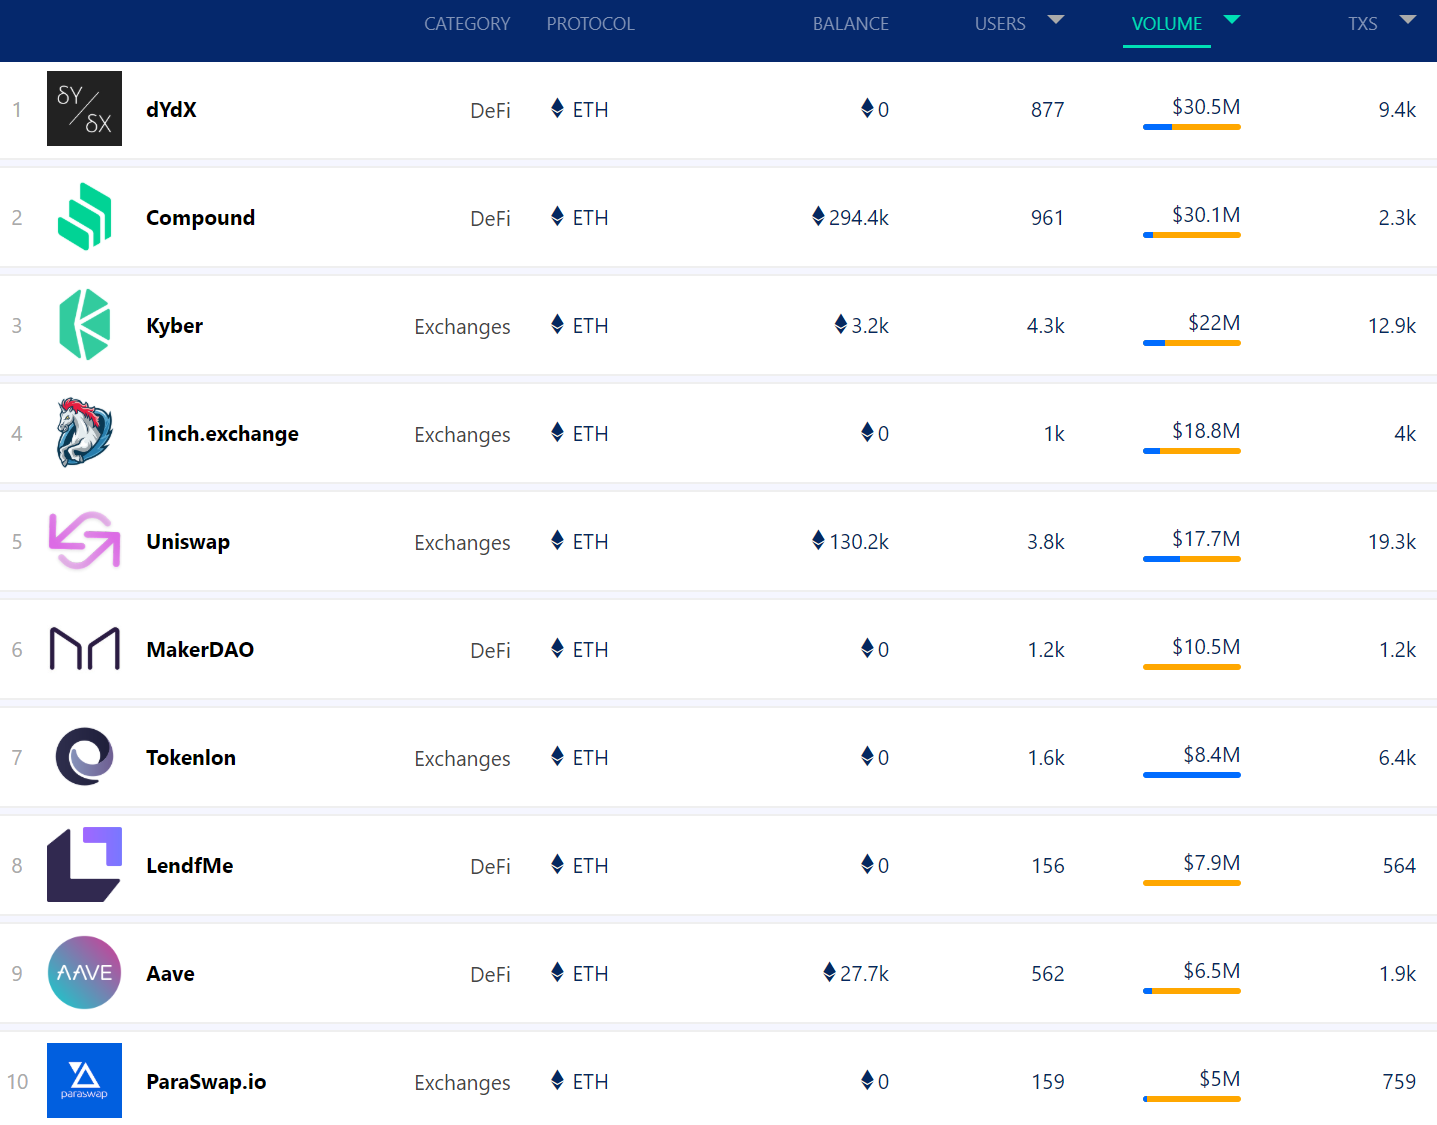The width and height of the screenshot is (1437, 1125).
Task: Click the Ethereum balance icon beside 3.2k
Action: 840,324
